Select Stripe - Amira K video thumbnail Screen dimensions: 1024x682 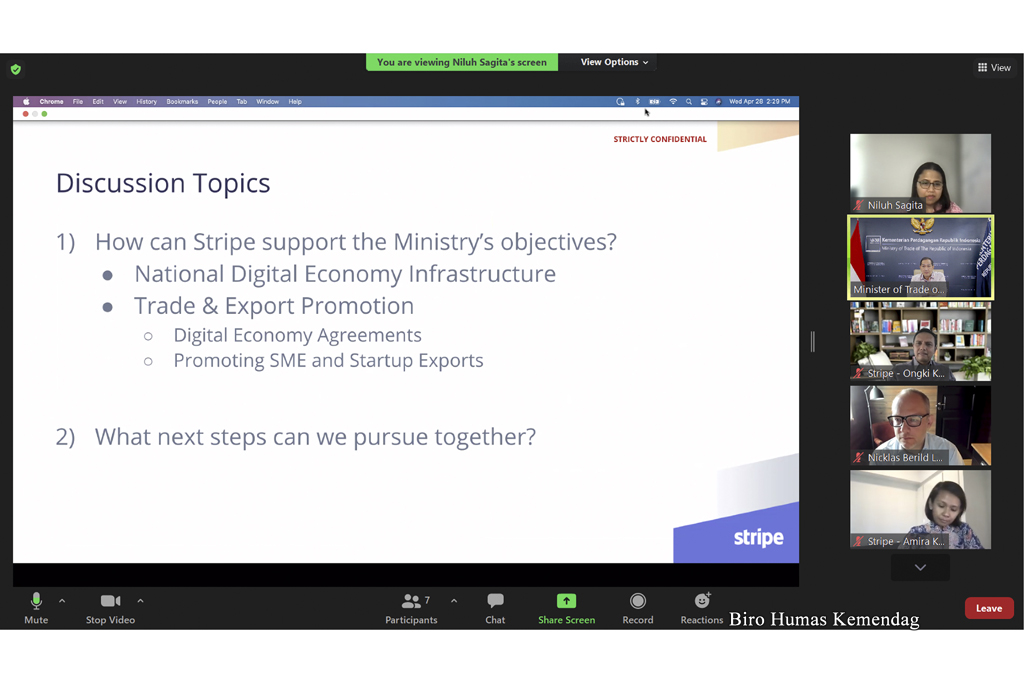[x=920, y=510]
